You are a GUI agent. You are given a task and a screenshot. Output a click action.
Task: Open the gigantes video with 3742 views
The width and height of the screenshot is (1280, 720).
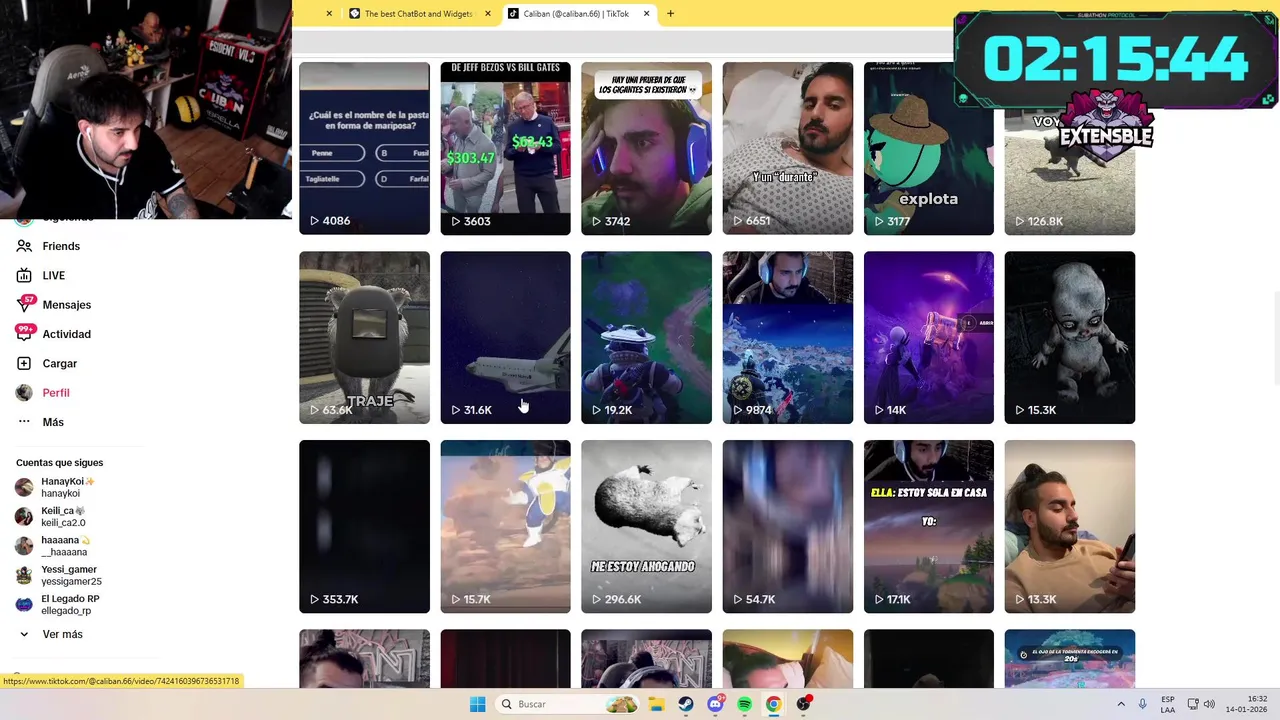[646, 148]
